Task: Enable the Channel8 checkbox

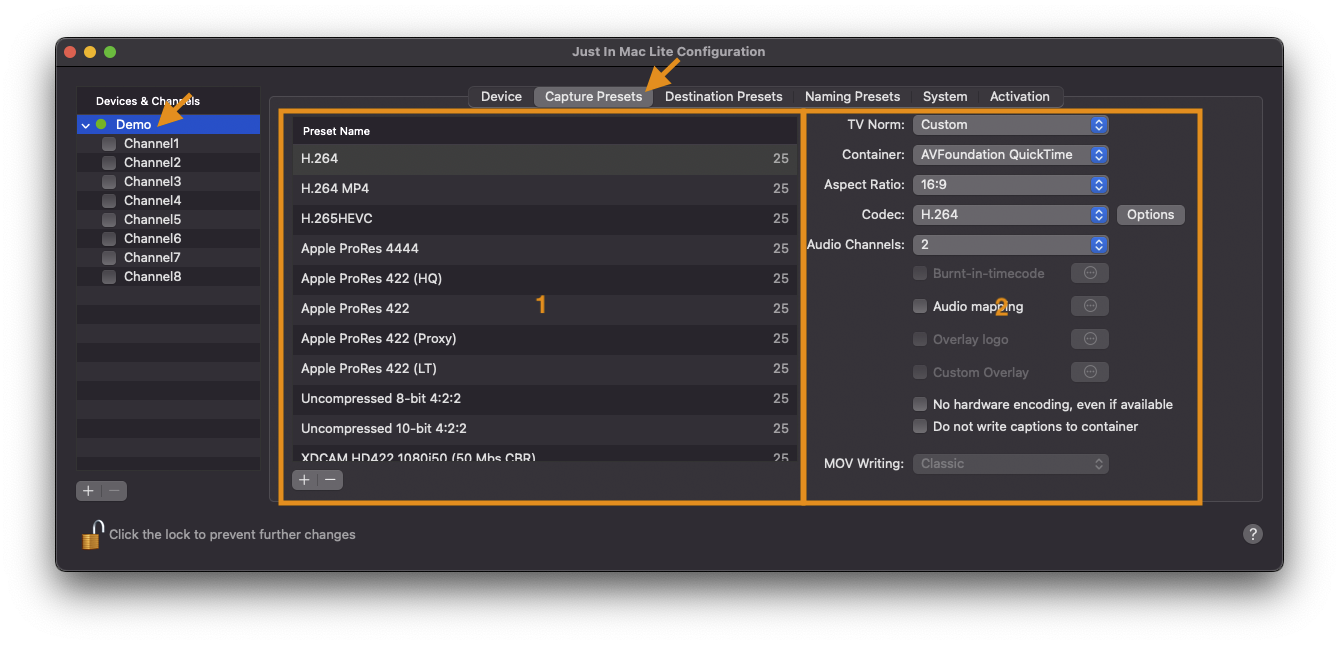Action: (x=109, y=277)
